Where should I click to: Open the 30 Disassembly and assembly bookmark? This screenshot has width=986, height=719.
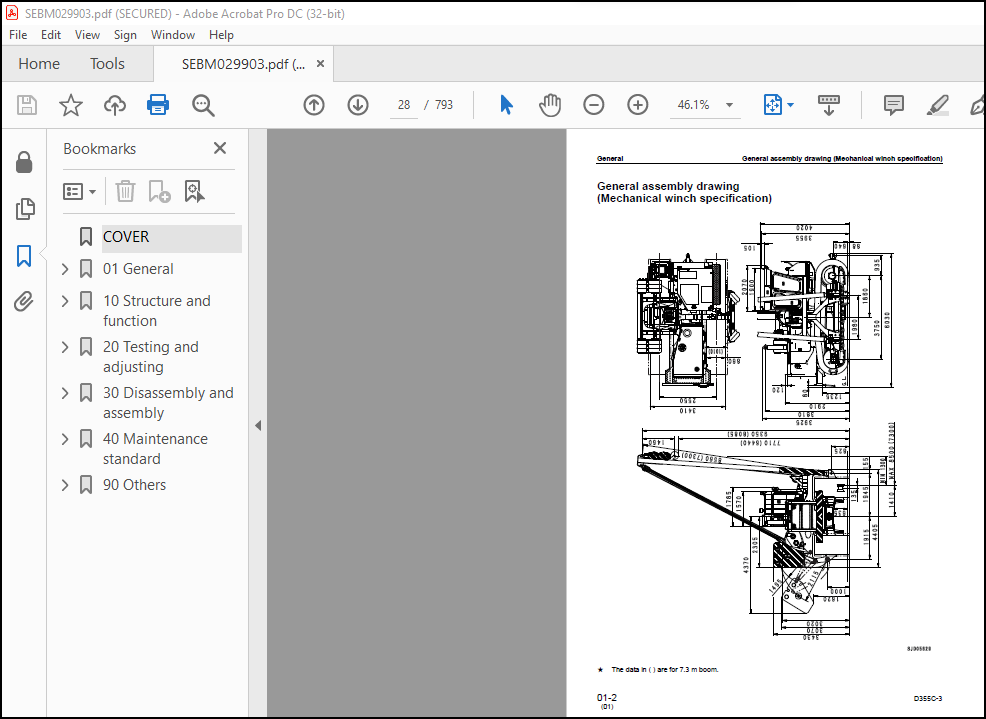(169, 403)
